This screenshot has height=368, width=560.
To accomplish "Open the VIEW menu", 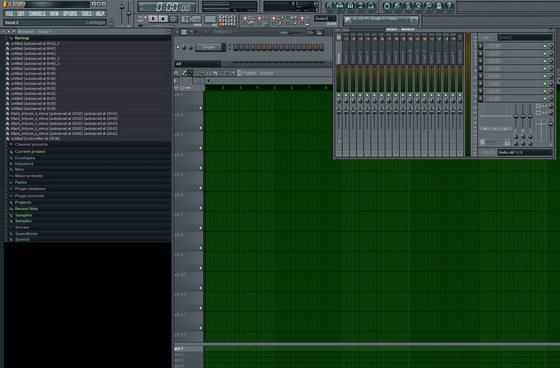I will 54,14.
